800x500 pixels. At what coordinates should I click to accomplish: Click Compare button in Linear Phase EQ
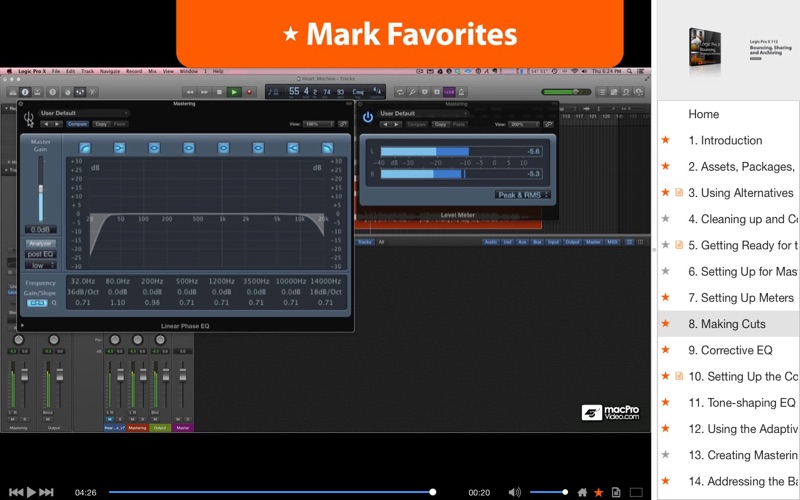click(x=78, y=124)
